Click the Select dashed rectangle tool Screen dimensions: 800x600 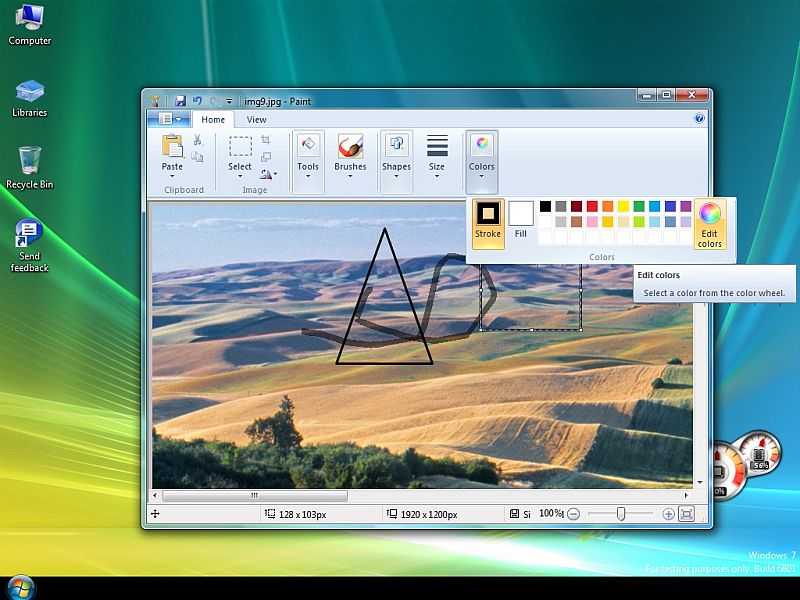pyautogui.click(x=240, y=146)
